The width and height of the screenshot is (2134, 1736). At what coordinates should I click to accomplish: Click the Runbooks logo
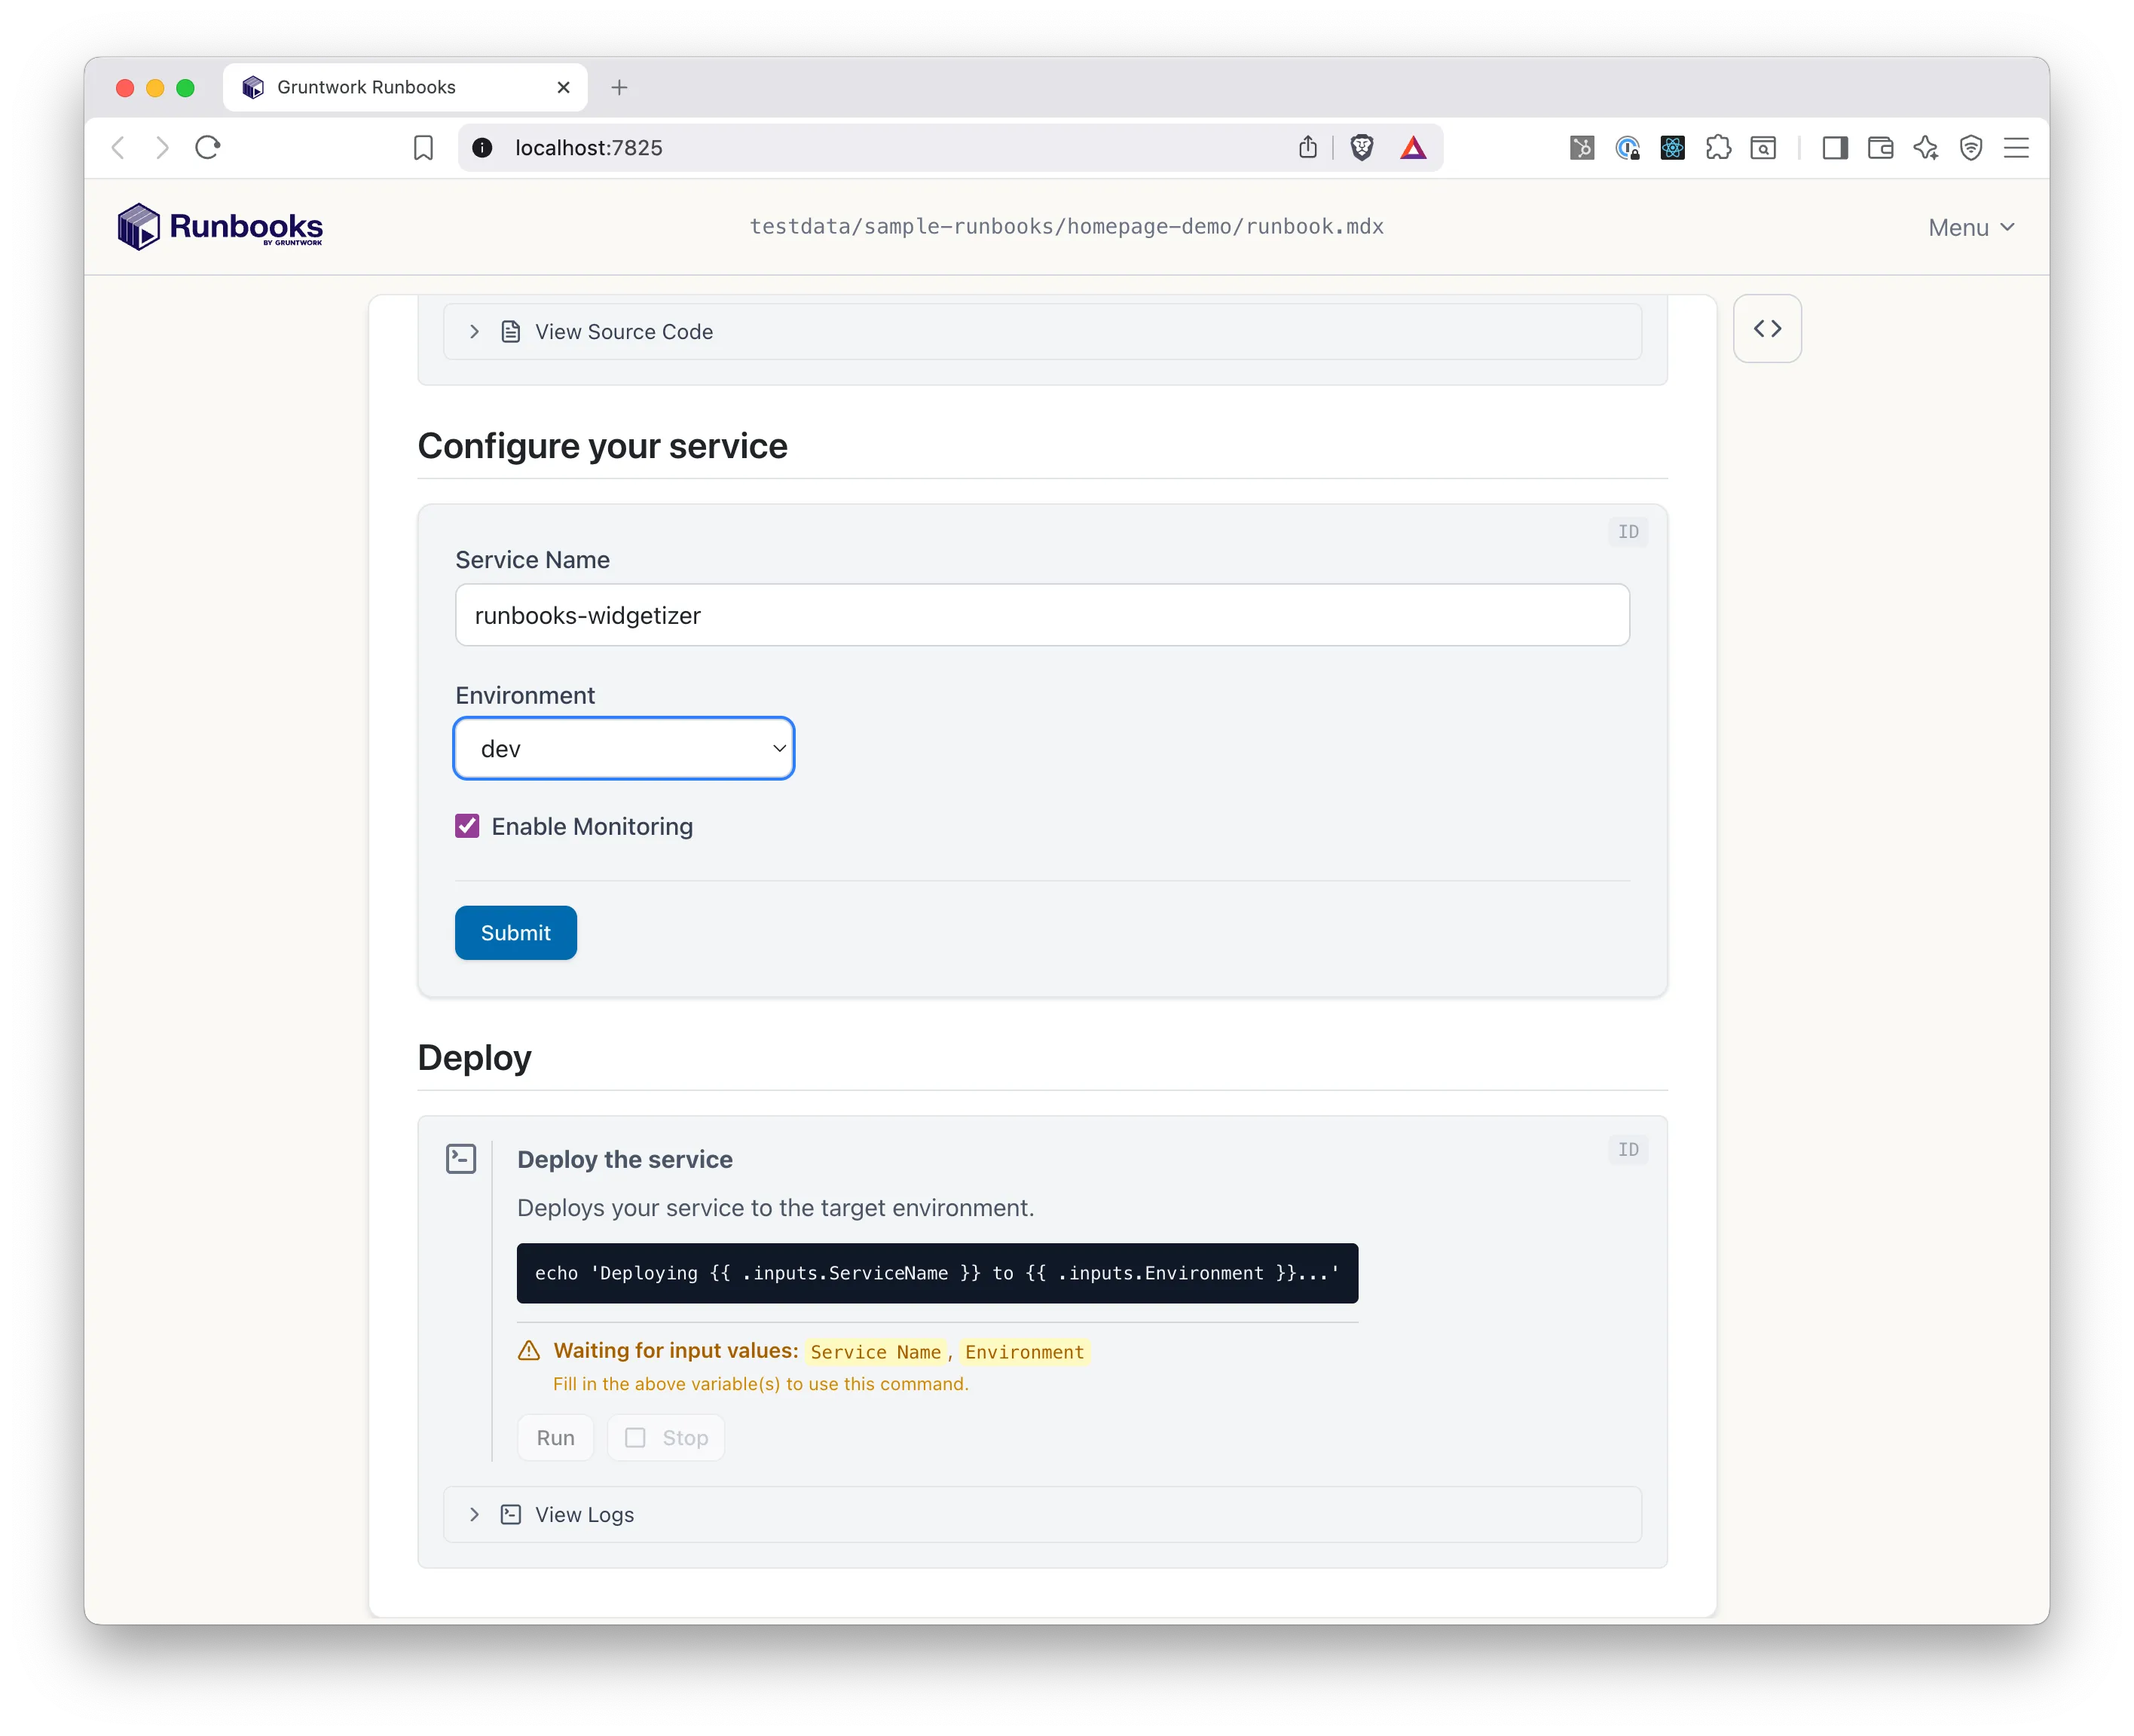(x=219, y=226)
